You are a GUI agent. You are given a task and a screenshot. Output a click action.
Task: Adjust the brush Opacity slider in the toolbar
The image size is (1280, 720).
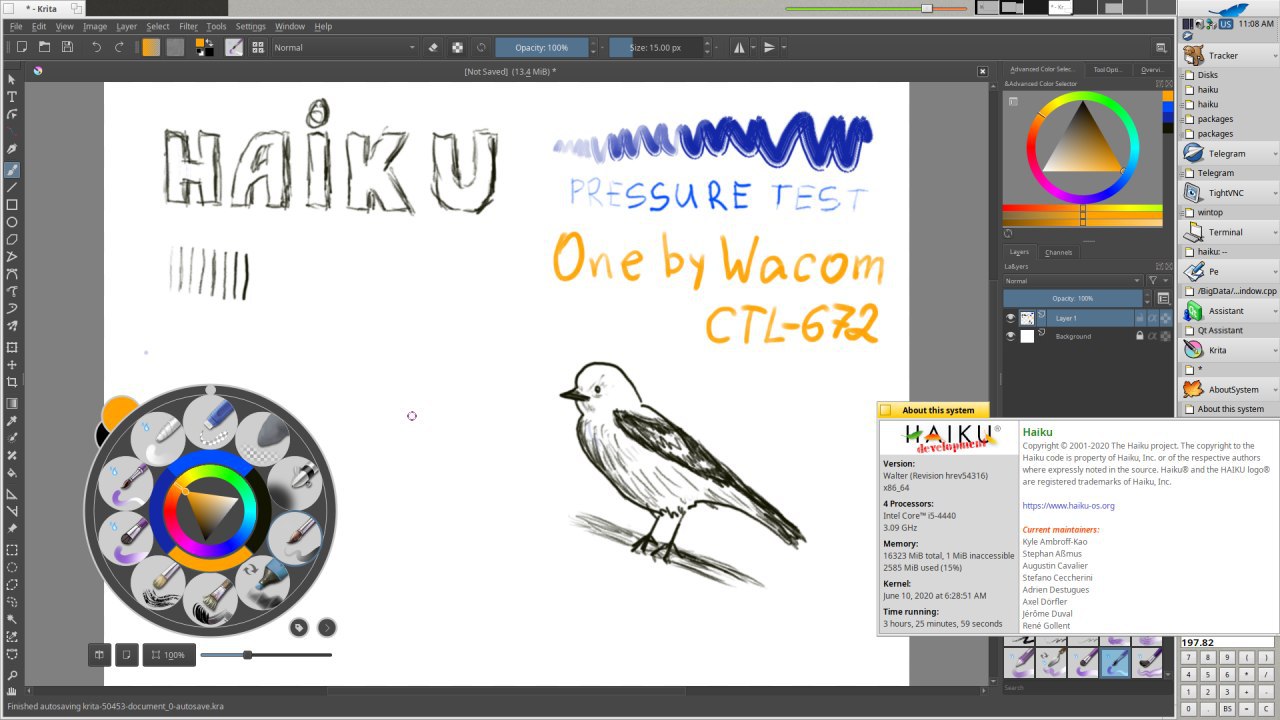(541, 47)
